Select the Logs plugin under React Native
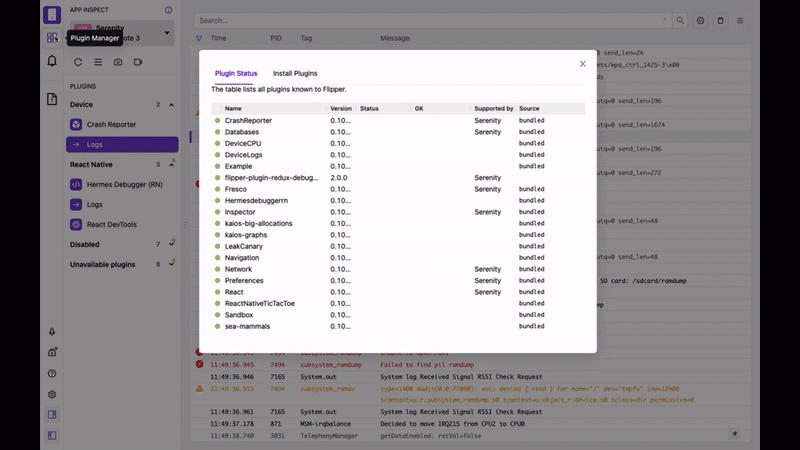 tap(122, 205)
